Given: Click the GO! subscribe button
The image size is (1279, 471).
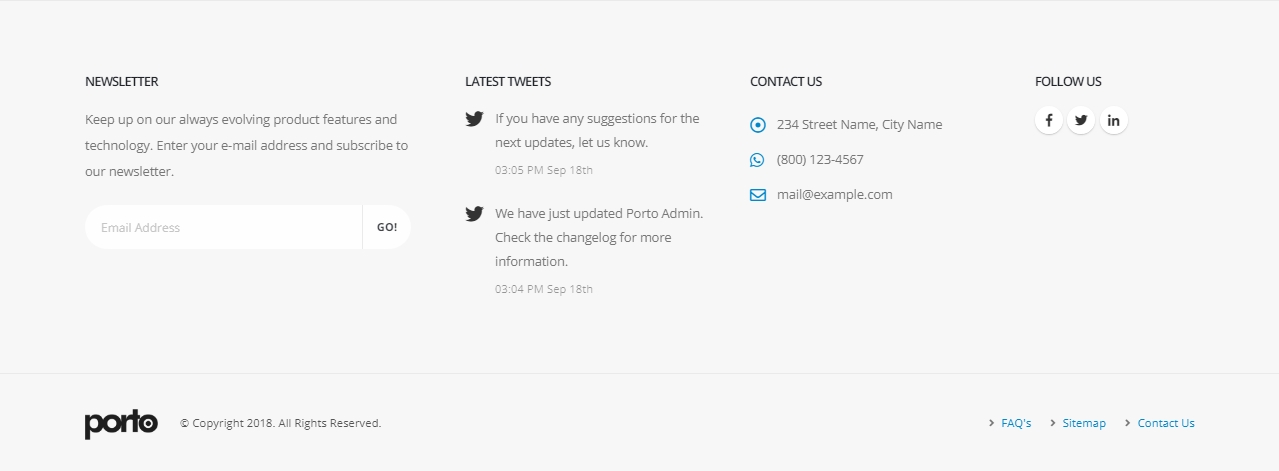Looking at the screenshot, I should click(387, 227).
